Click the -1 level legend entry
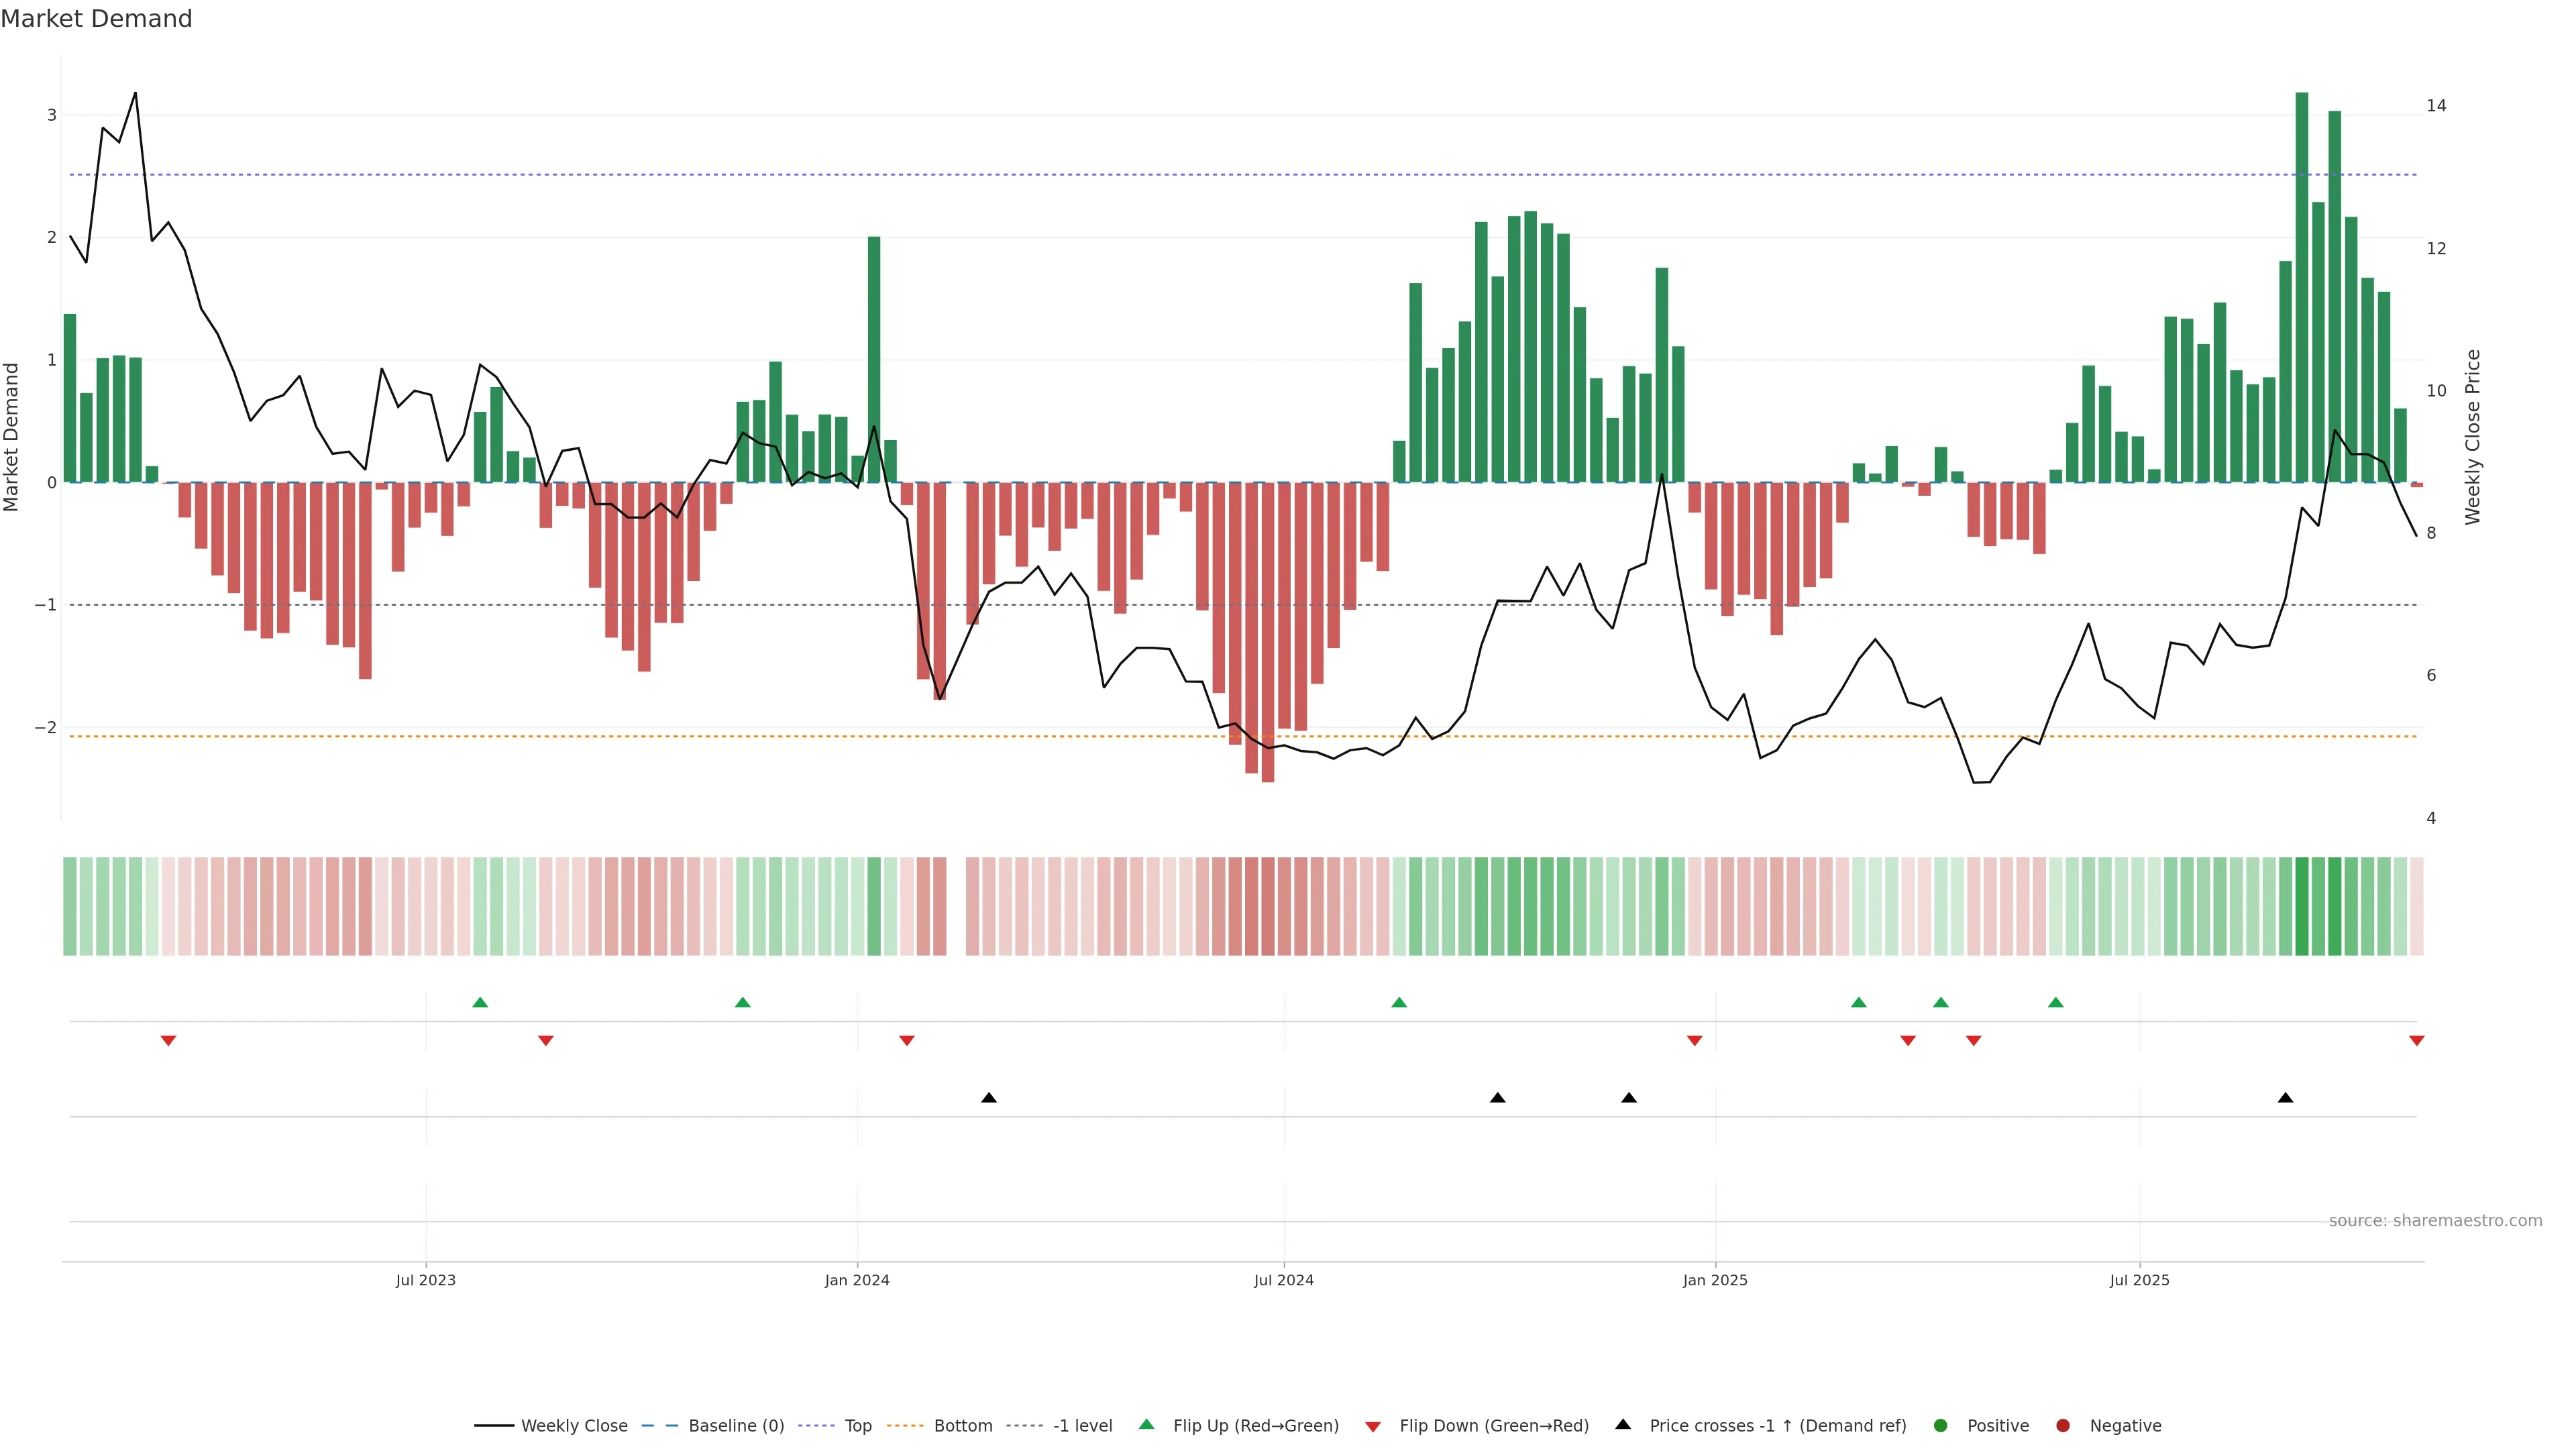Viewport: 2576px width, 1449px height. click(x=1082, y=1426)
